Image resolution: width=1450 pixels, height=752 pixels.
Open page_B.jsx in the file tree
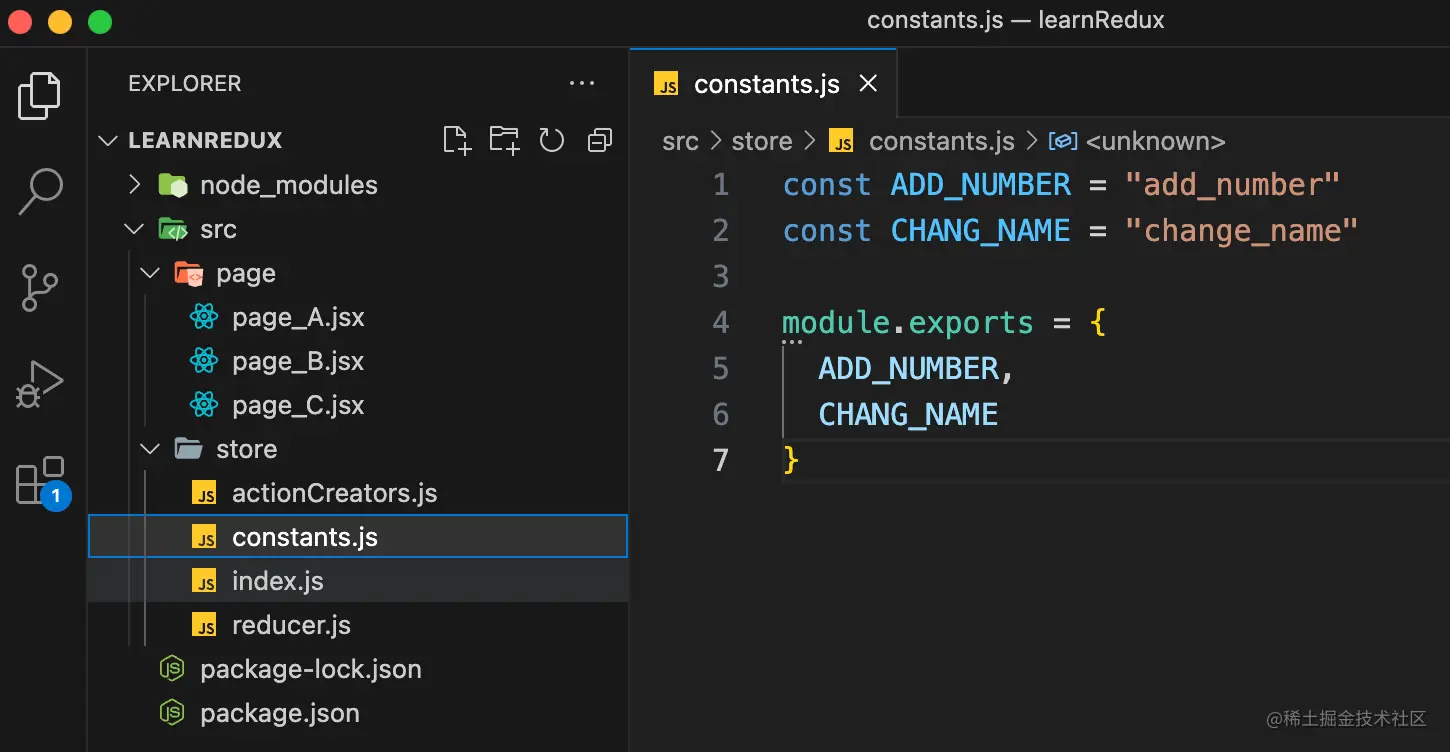(x=297, y=361)
